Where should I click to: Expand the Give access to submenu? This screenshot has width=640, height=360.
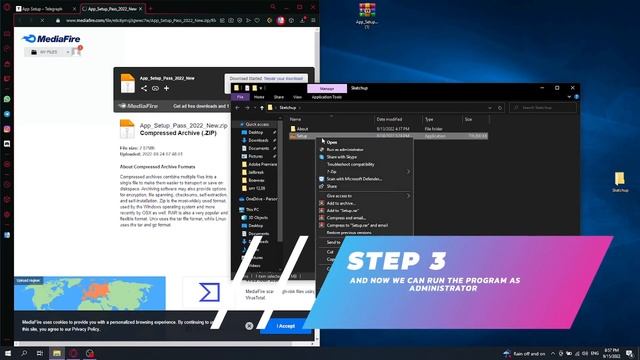(408, 196)
